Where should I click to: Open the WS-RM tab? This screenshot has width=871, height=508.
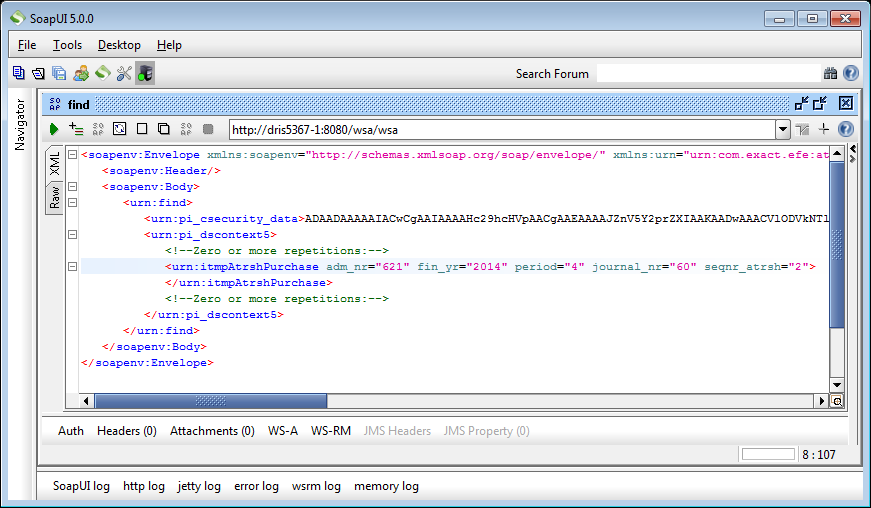pos(331,431)
